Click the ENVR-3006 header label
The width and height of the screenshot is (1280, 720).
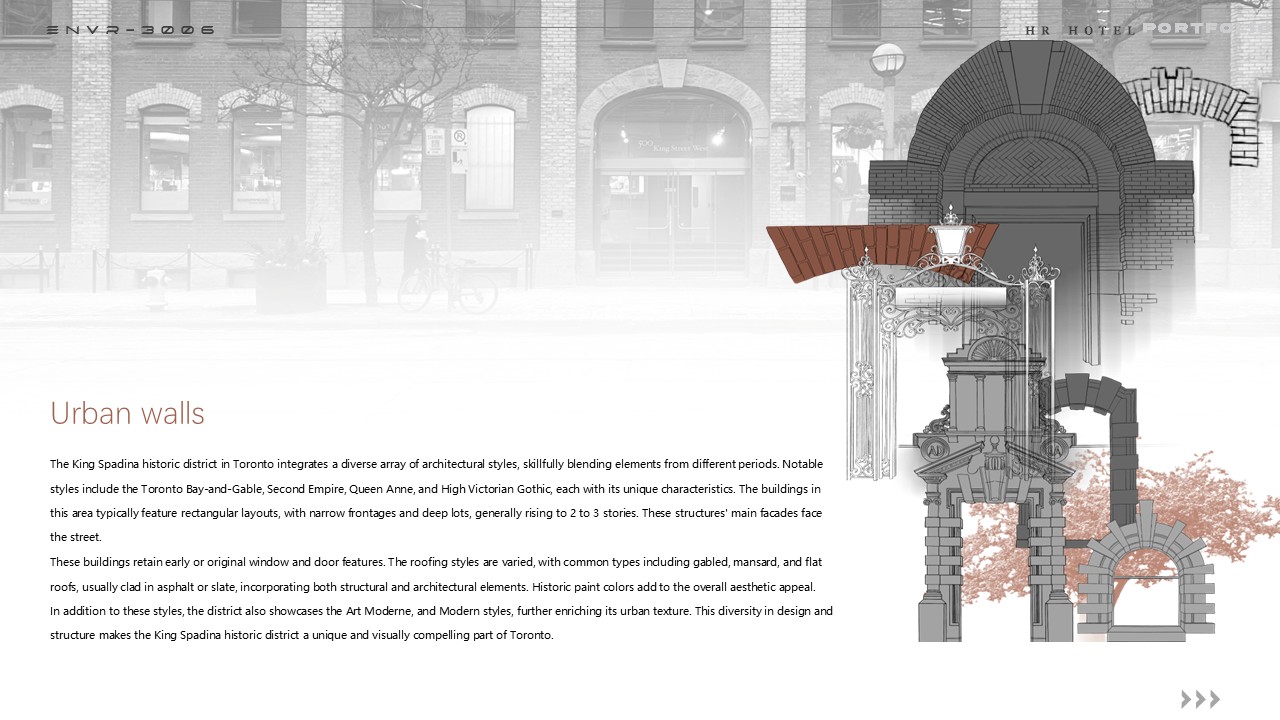pyautogui.click(x=131, y=30)
